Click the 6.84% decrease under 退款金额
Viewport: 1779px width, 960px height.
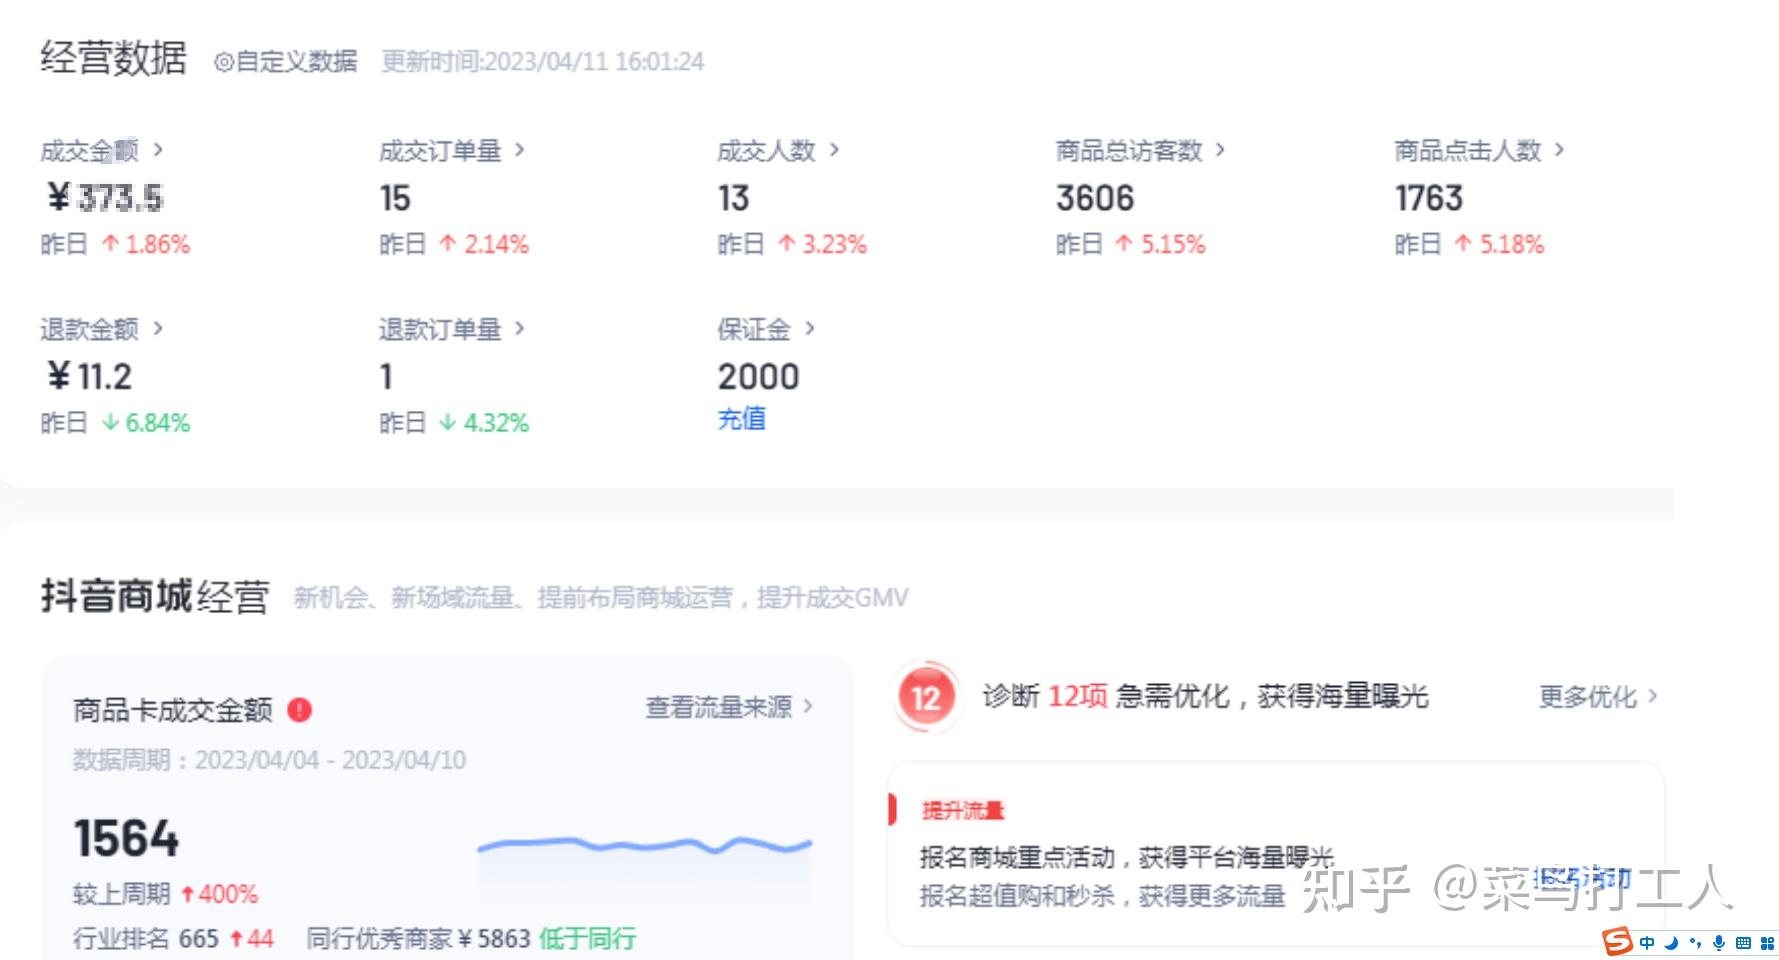pos(146,423)
